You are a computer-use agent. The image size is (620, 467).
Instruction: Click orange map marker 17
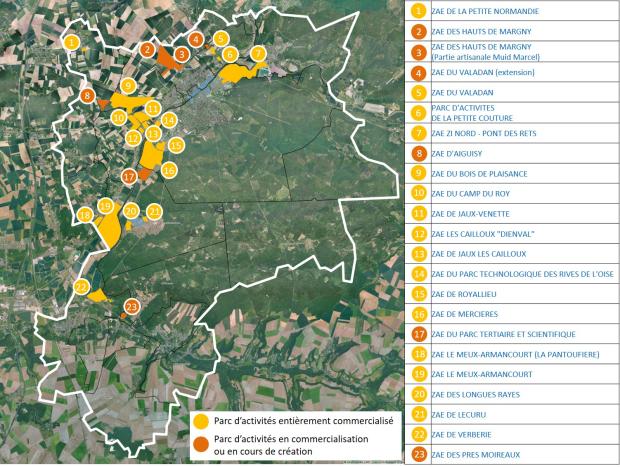129,176
